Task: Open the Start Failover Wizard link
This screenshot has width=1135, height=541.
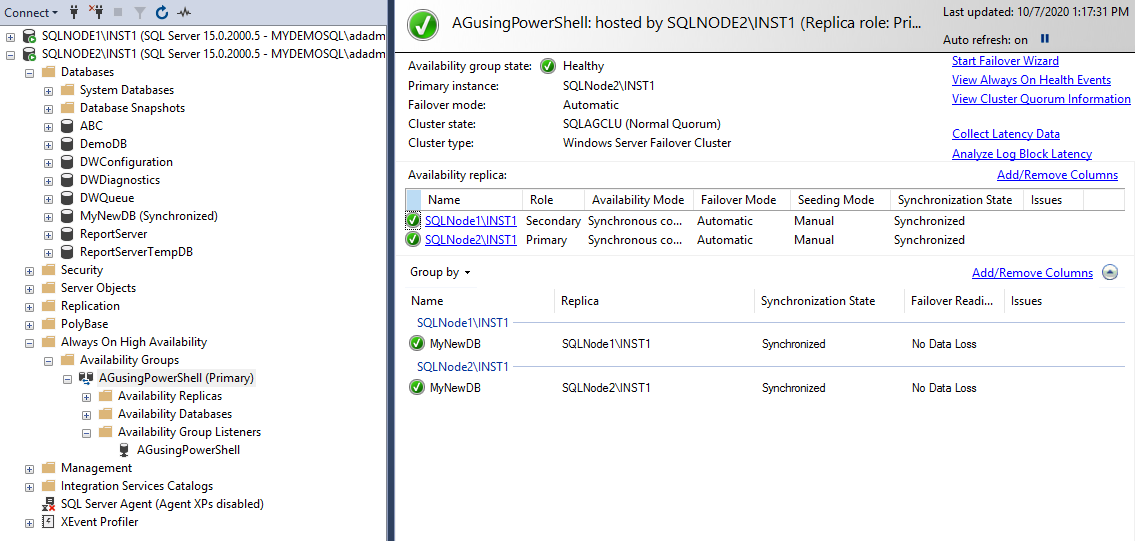Action: coord(1005,61)
